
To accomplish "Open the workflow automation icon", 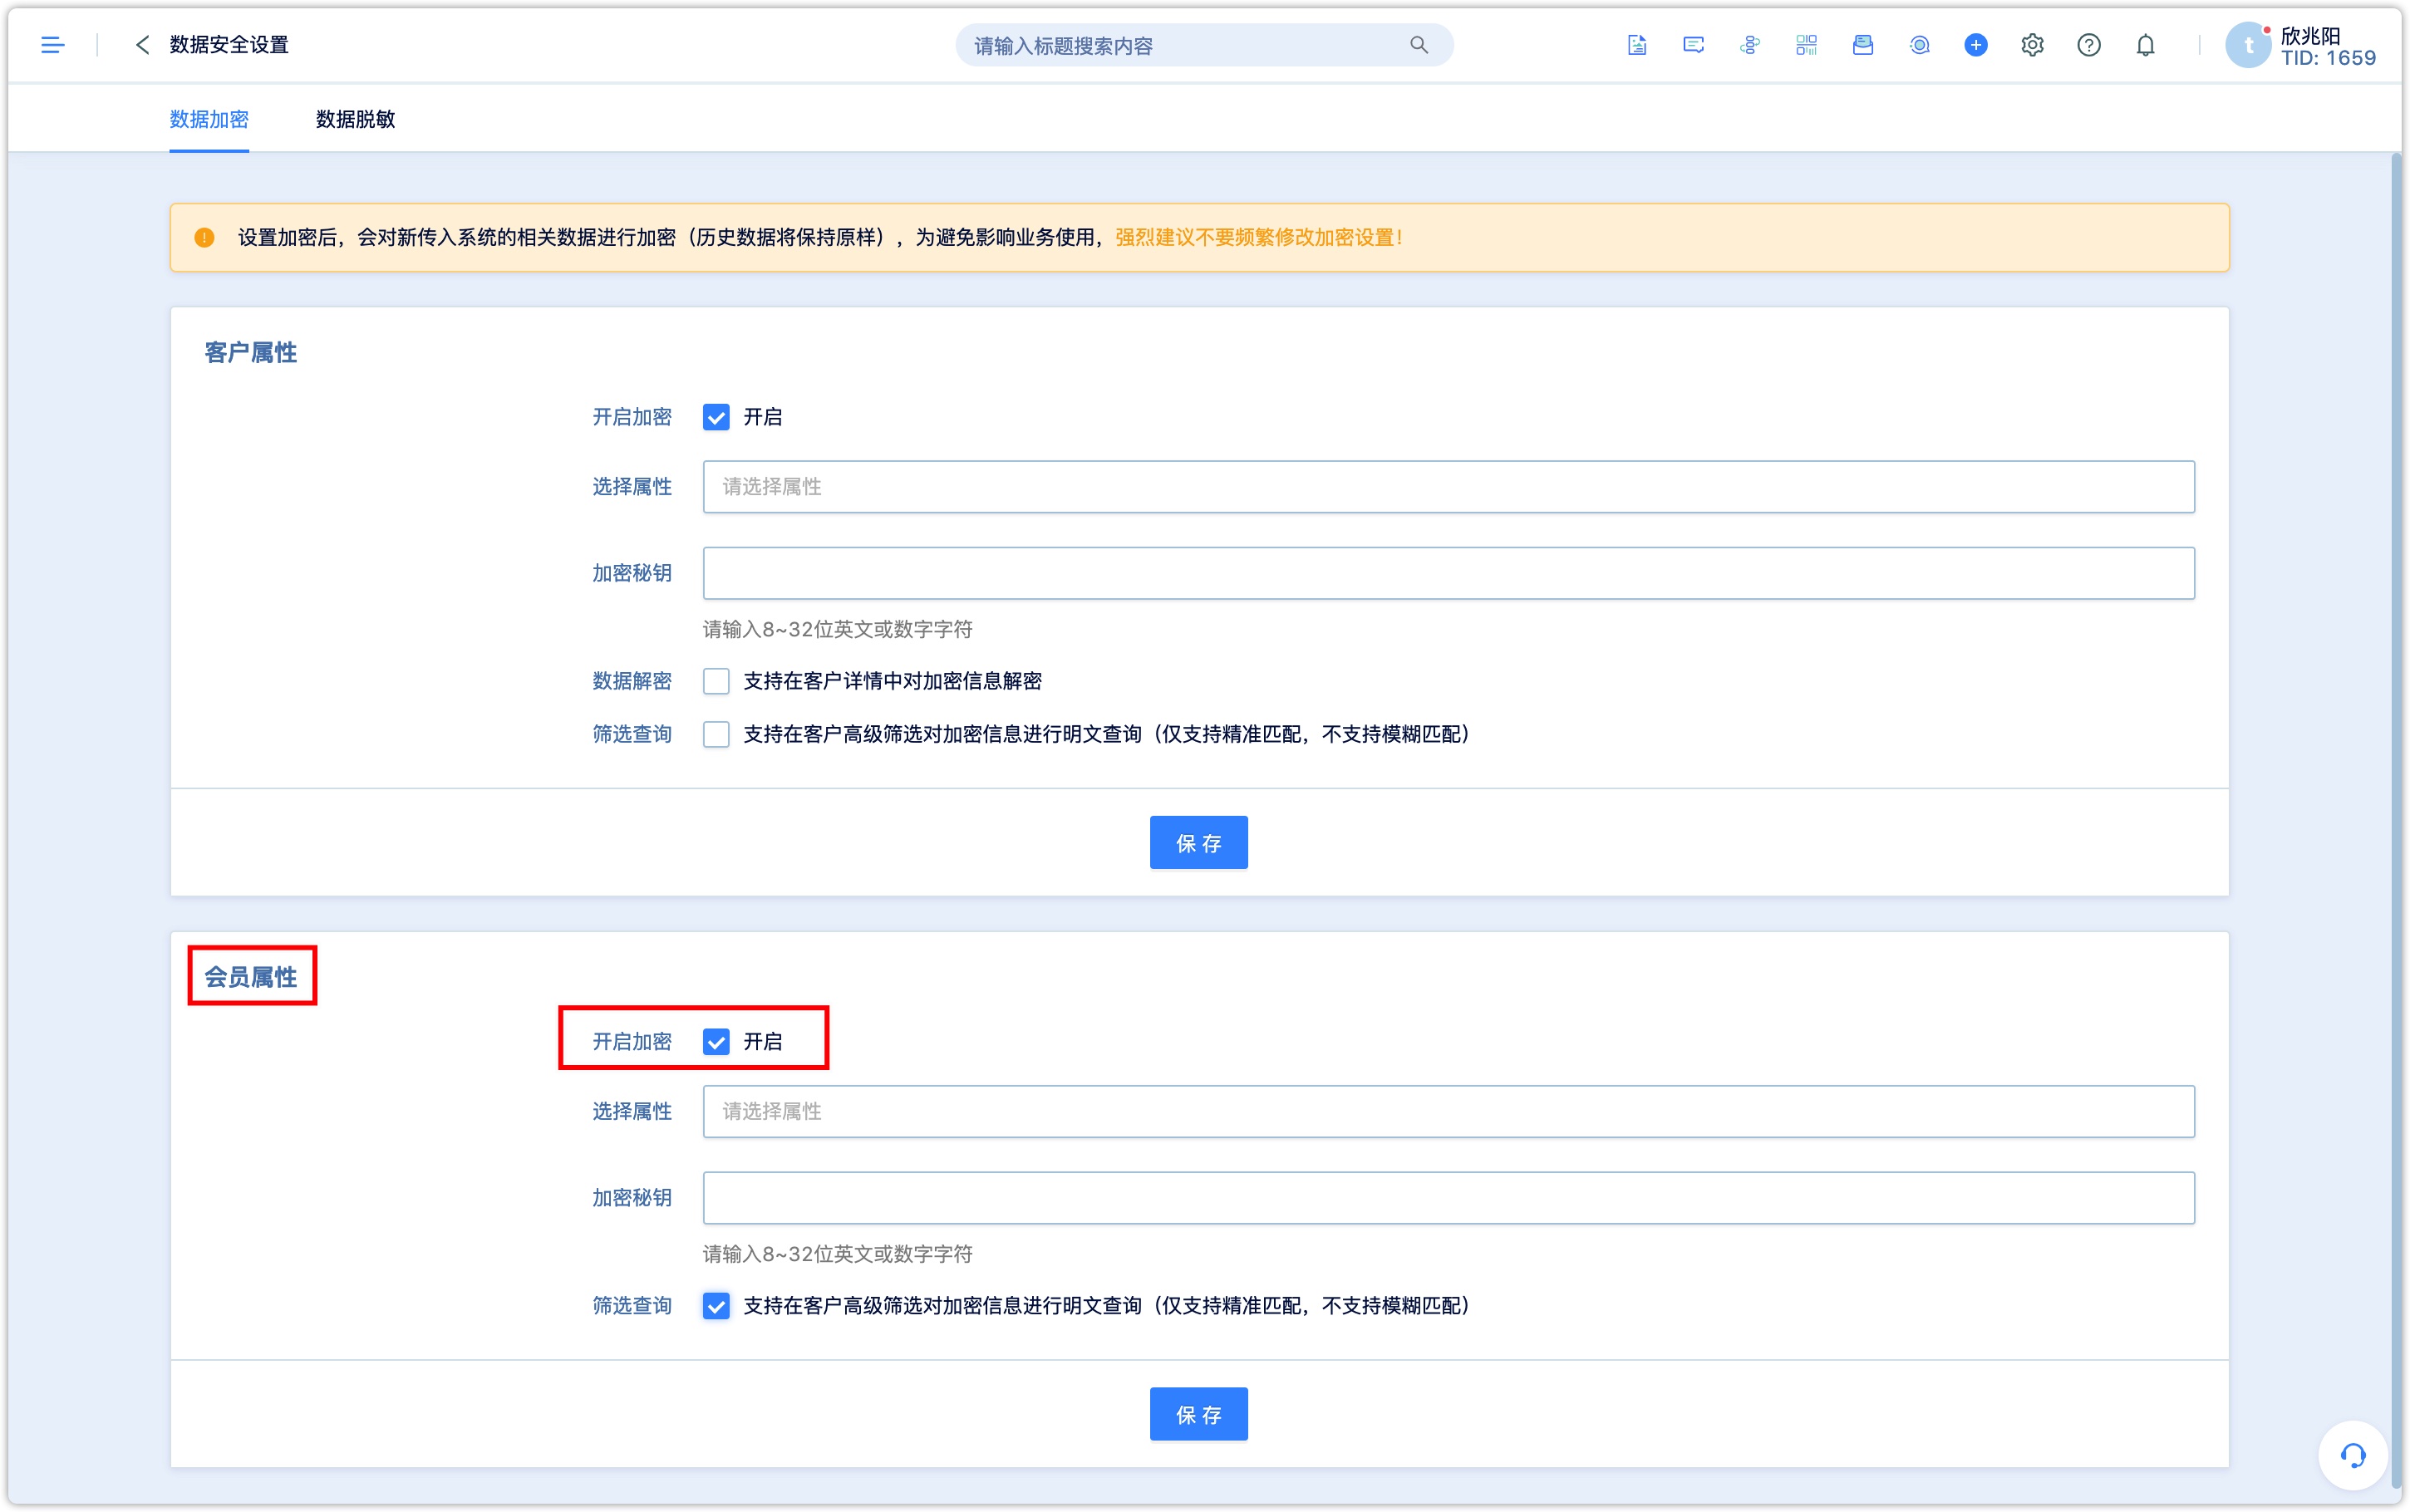I will coord(1749,45).
